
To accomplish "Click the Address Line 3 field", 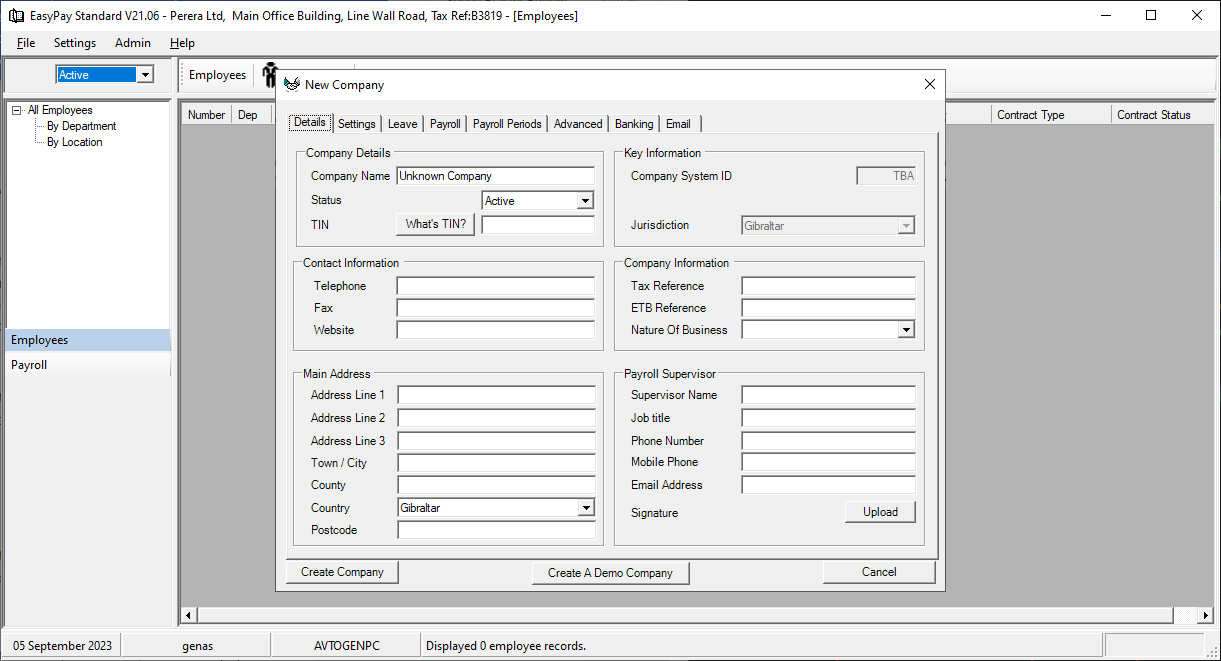I will (x=496, y=441).
